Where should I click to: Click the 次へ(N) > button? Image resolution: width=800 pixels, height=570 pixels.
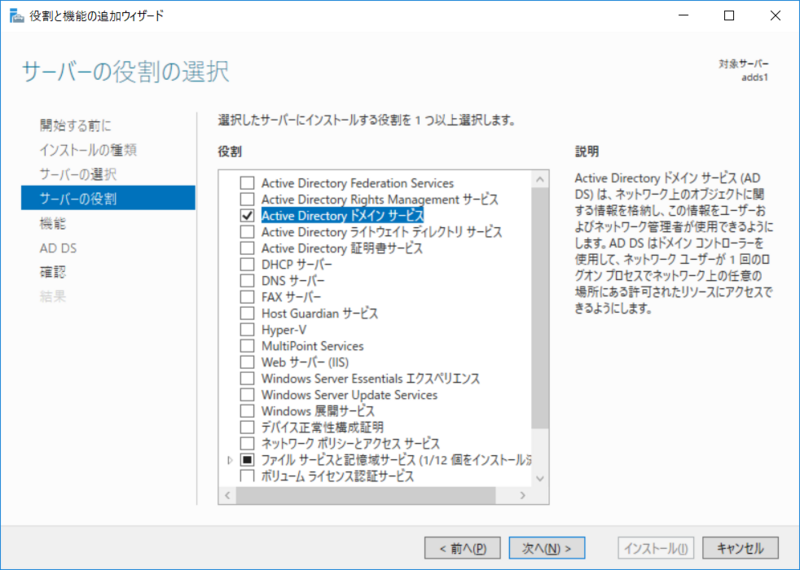(x=547, y=549)
